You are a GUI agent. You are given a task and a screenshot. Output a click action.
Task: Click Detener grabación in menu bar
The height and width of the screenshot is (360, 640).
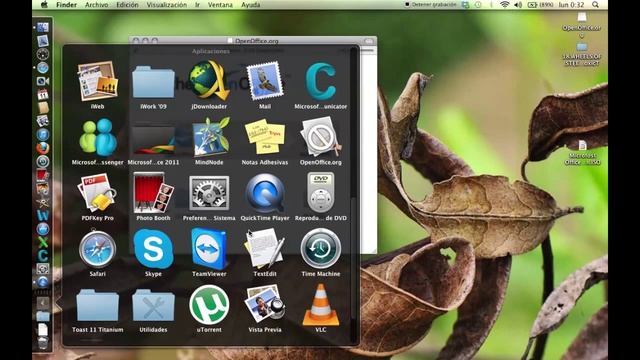pos(430,4)
